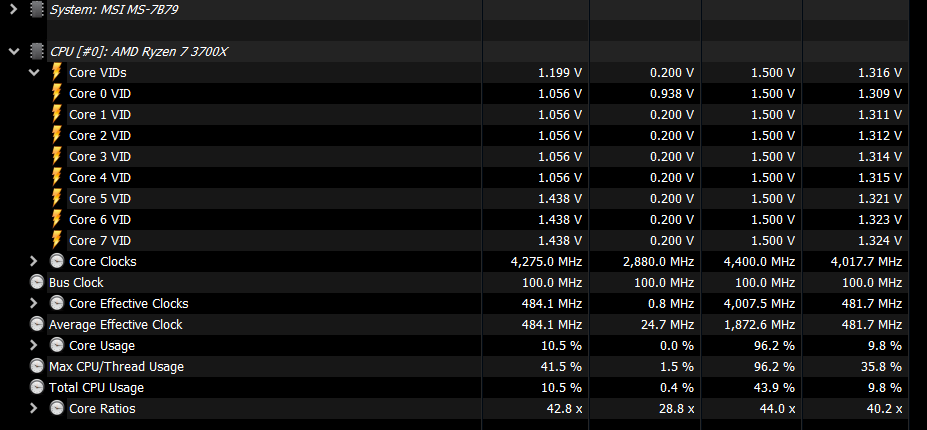Click Core Clocks minimum value 2,880.0 MHz
Viewport: 927px width, 430px height.
click(x=659, y=261)
